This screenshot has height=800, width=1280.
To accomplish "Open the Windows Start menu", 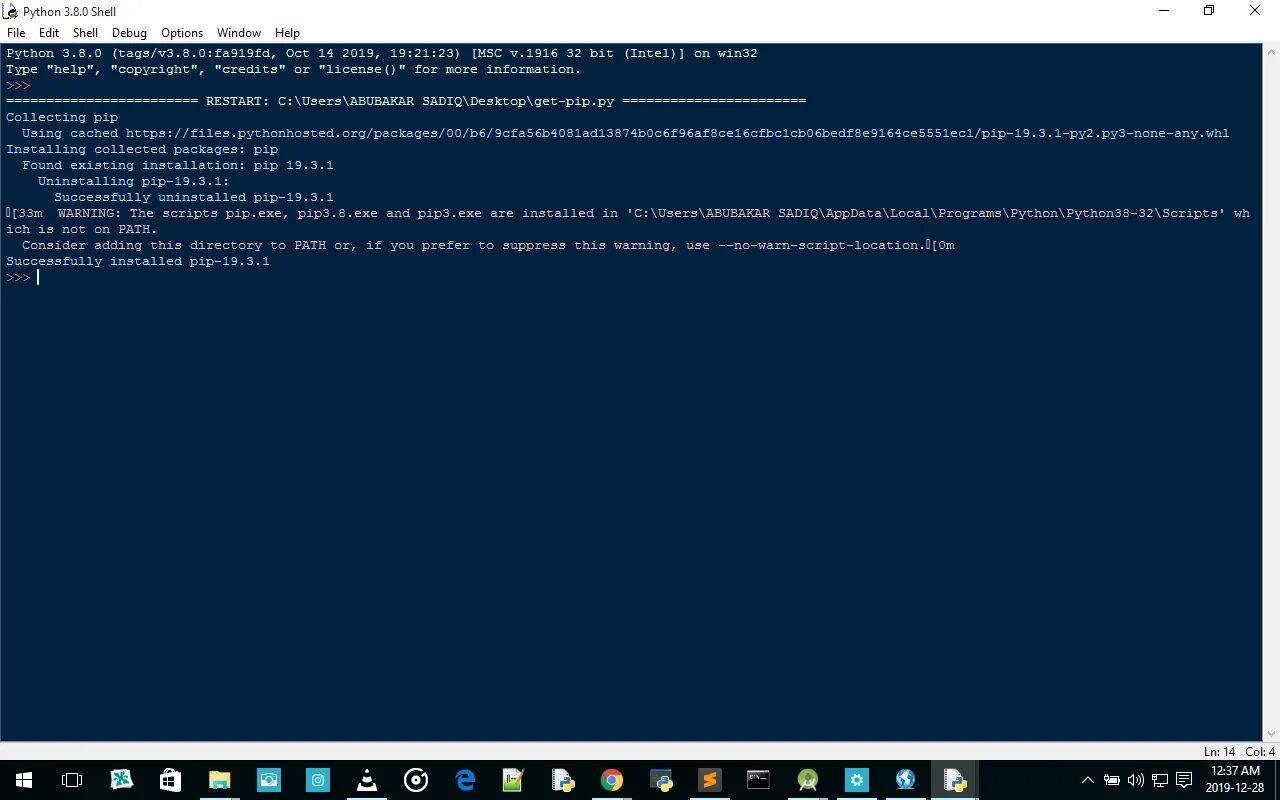I will (24, 780).
